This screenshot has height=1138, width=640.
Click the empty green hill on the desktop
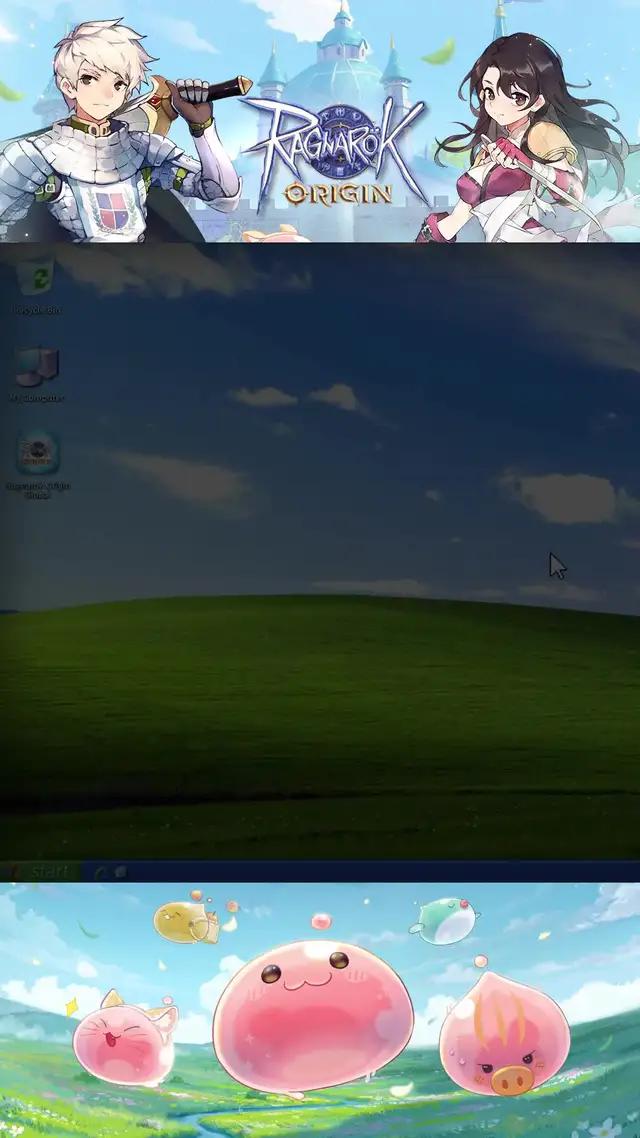click(320, 700)
